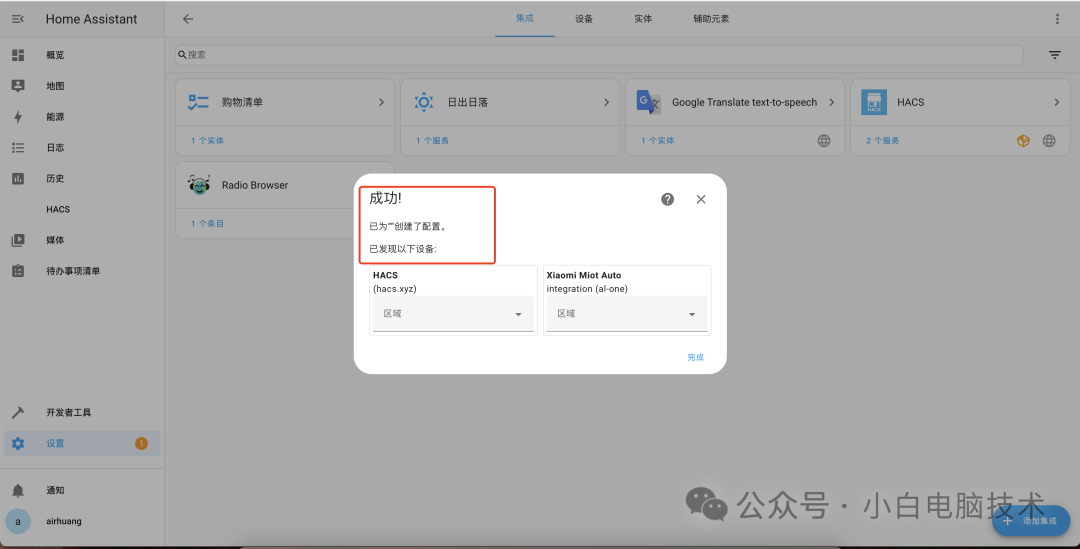Click the 添加集成 add integration button
Viewport: 1080px width, 549px height.
[1031, 521]
